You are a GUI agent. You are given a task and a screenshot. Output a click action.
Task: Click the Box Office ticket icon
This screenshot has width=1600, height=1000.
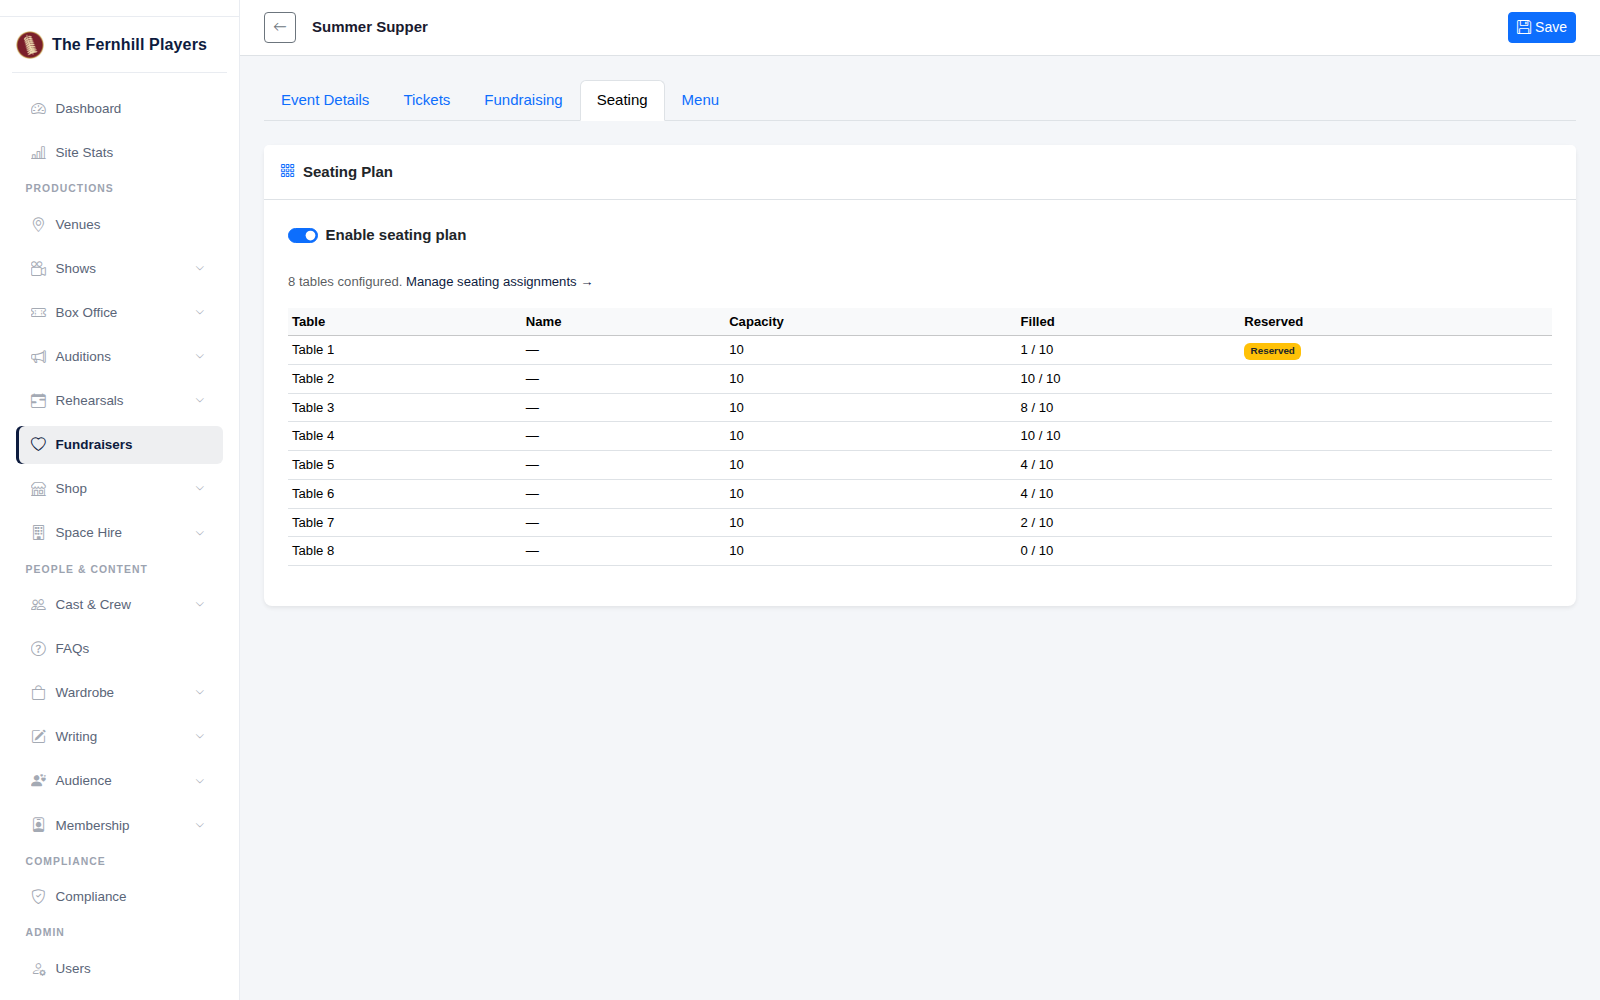pos(38,313)
